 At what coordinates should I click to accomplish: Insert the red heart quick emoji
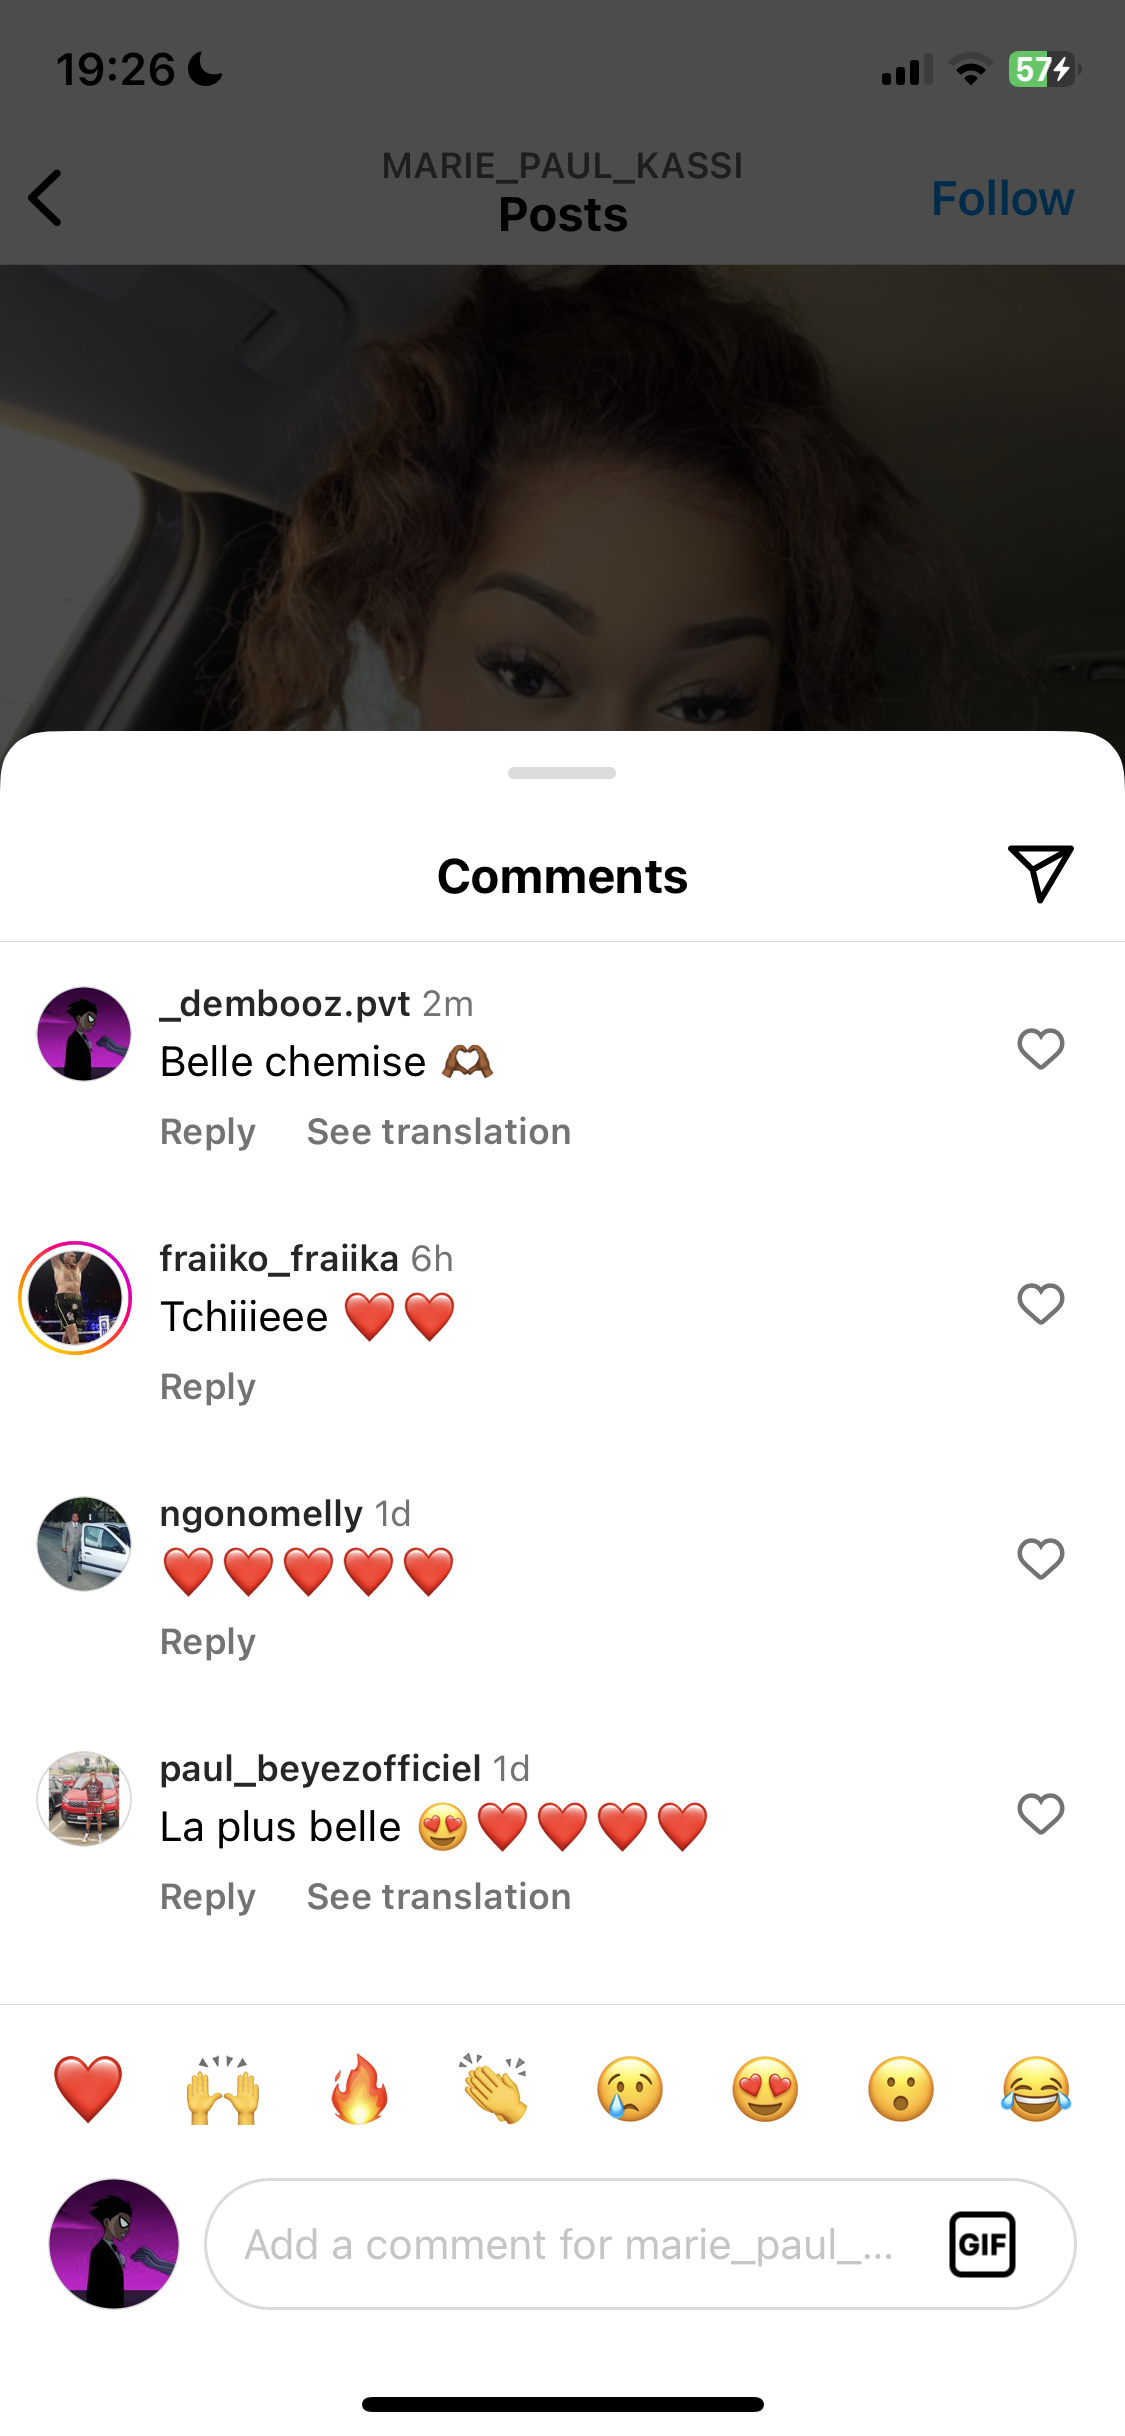click(88, 2089)
